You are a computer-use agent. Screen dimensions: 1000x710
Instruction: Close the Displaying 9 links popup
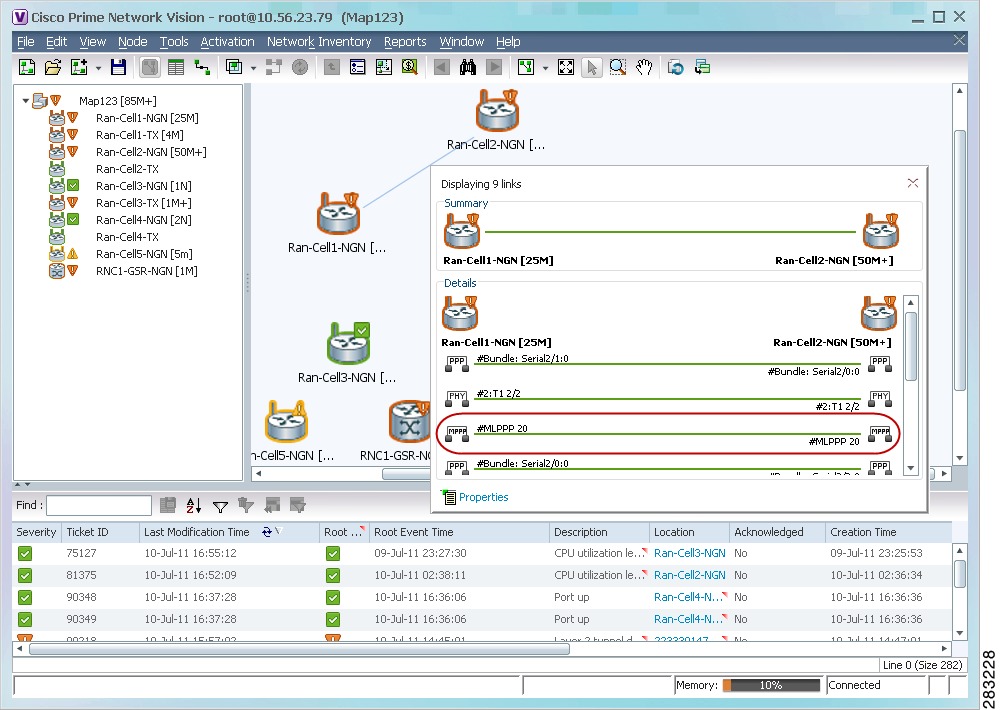(x=913, y=183)
